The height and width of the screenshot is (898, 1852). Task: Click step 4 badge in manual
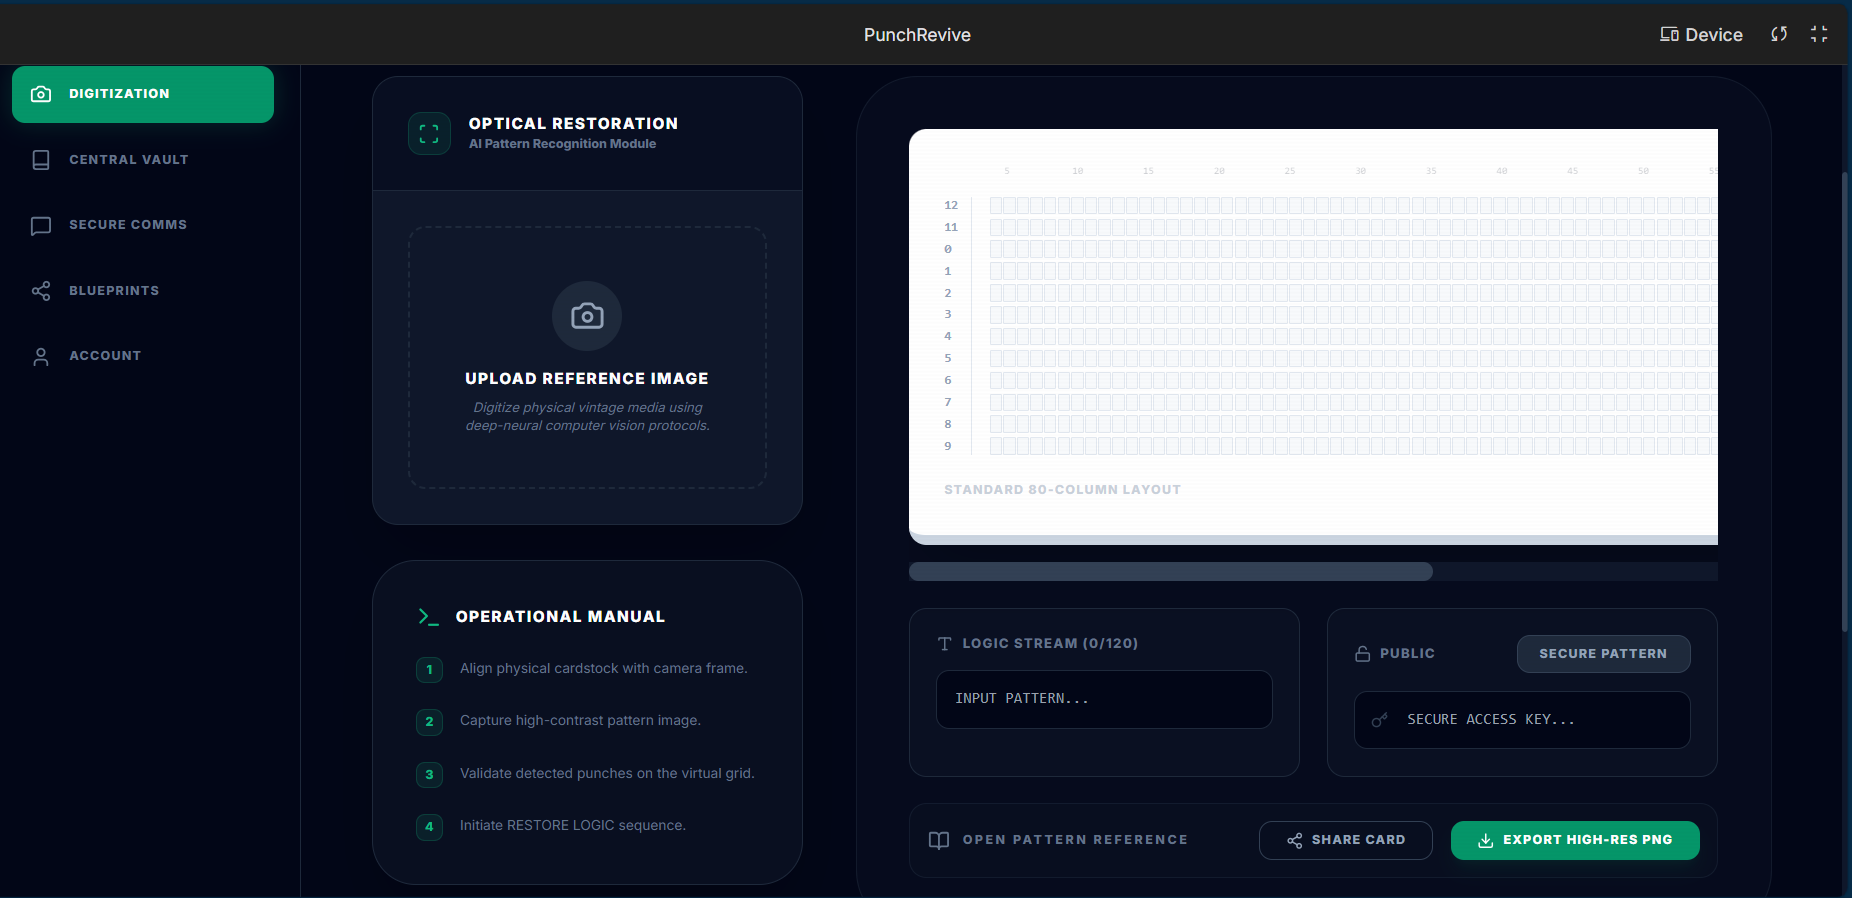click(x=429, y=826)
